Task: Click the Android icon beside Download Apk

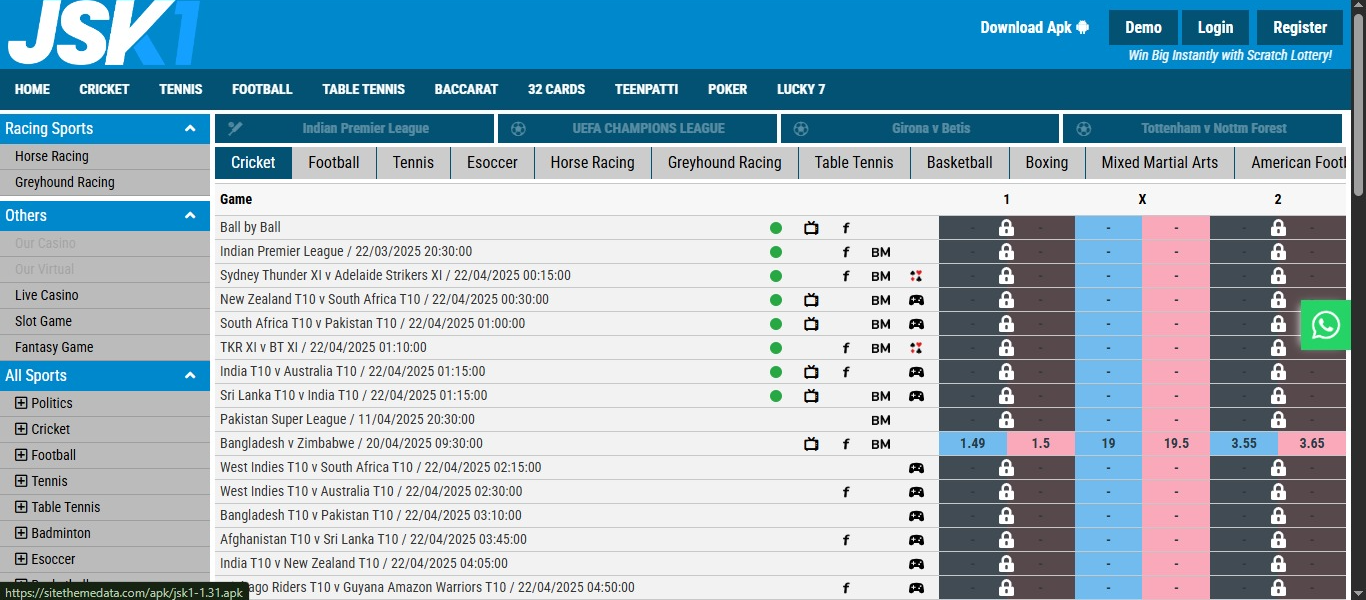Action: click(1083, 27)
